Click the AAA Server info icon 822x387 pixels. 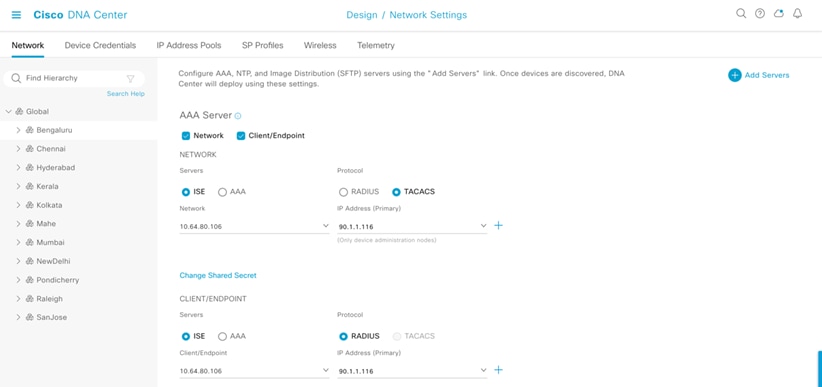tap(238, 116)
